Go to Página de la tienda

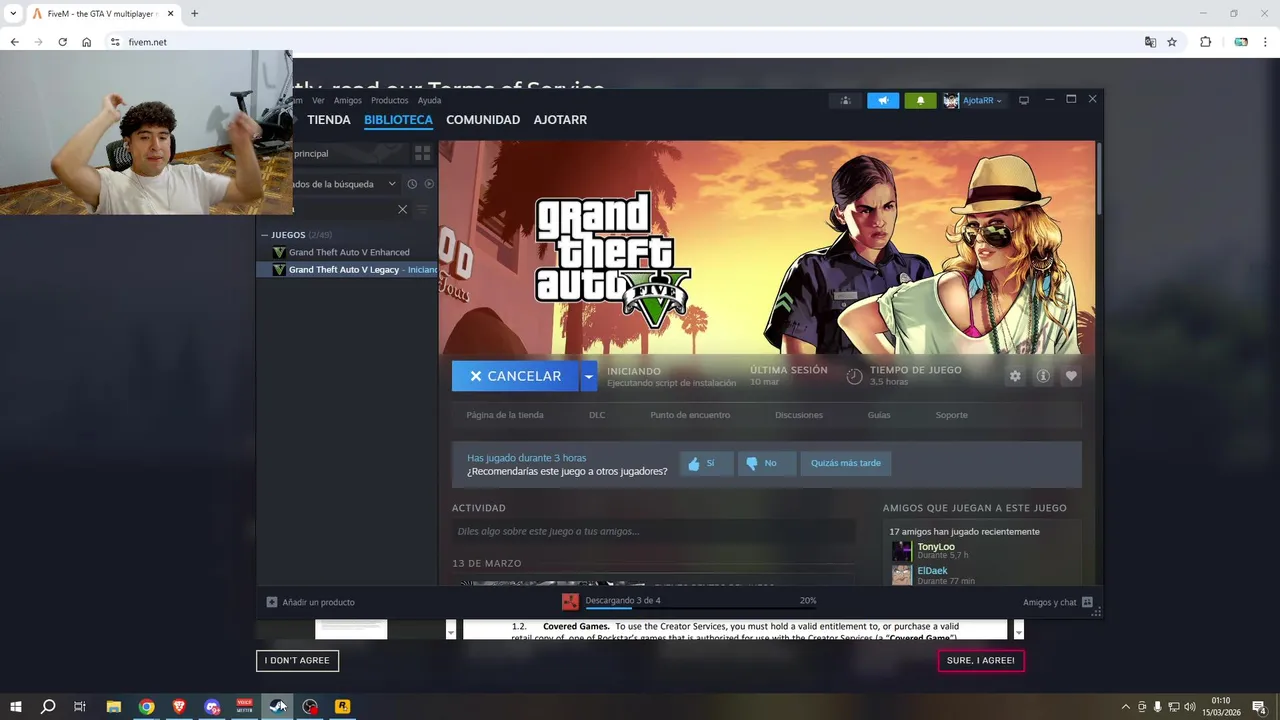pyautogui.click(x=505, y=415)
